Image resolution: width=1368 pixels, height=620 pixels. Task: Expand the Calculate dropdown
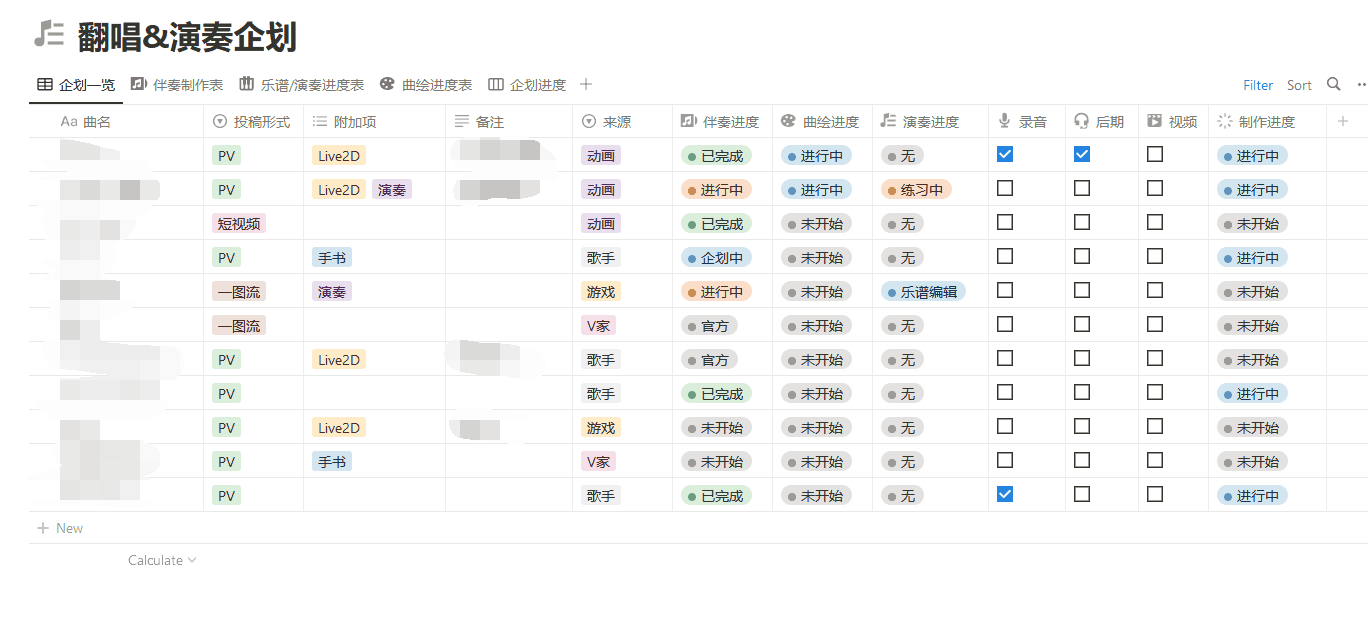(x=162, y=560)
